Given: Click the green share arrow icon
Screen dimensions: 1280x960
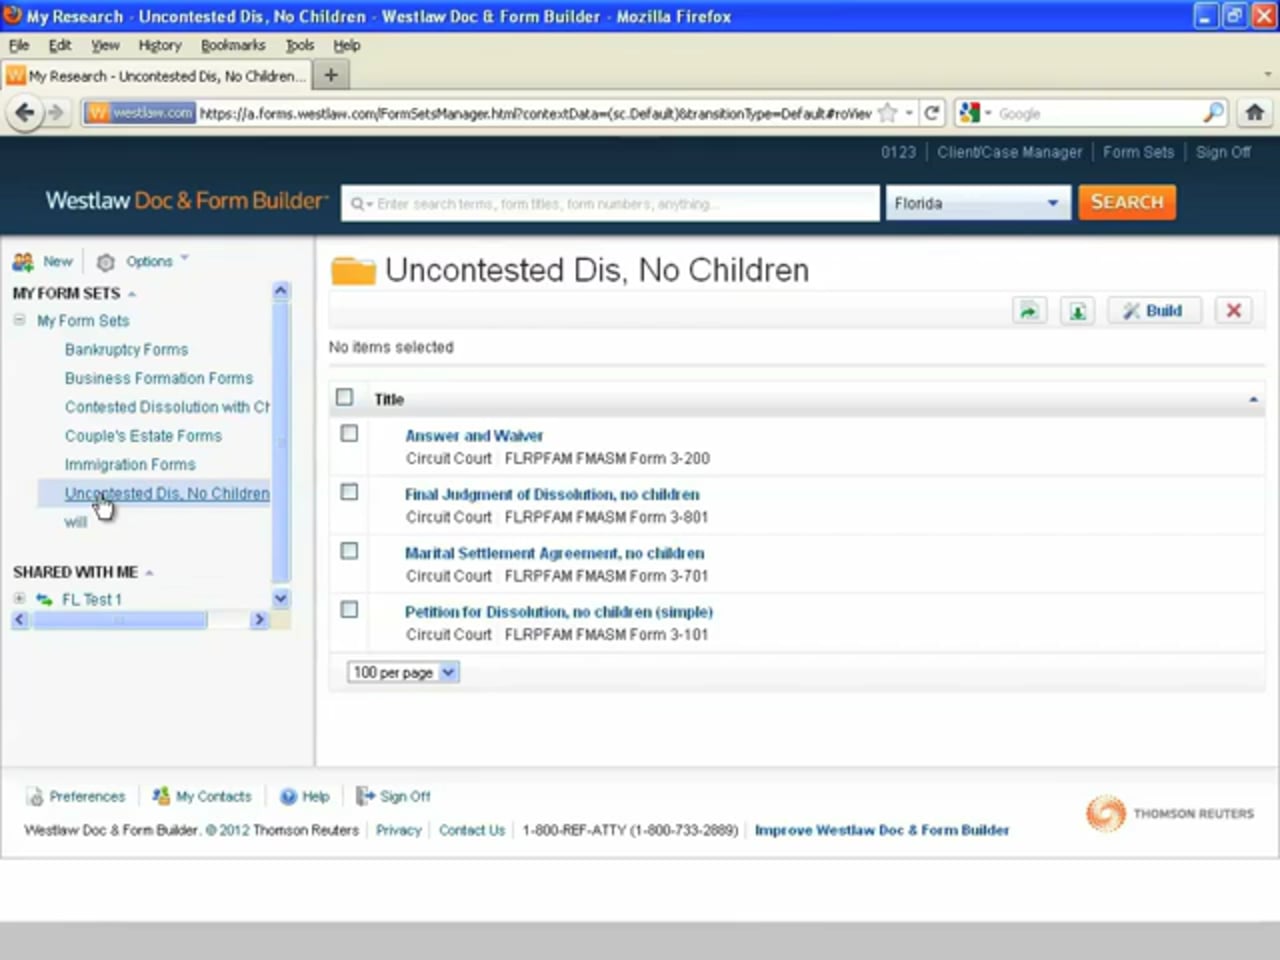Looking at the screenshot, I should point(1029,311).
